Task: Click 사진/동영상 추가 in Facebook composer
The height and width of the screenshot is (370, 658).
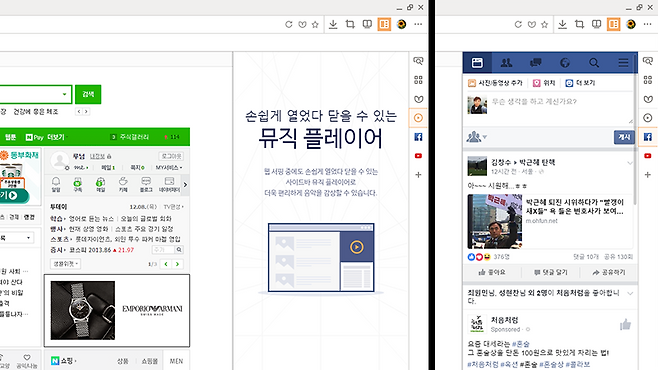Action: click(x=495, y=83)
